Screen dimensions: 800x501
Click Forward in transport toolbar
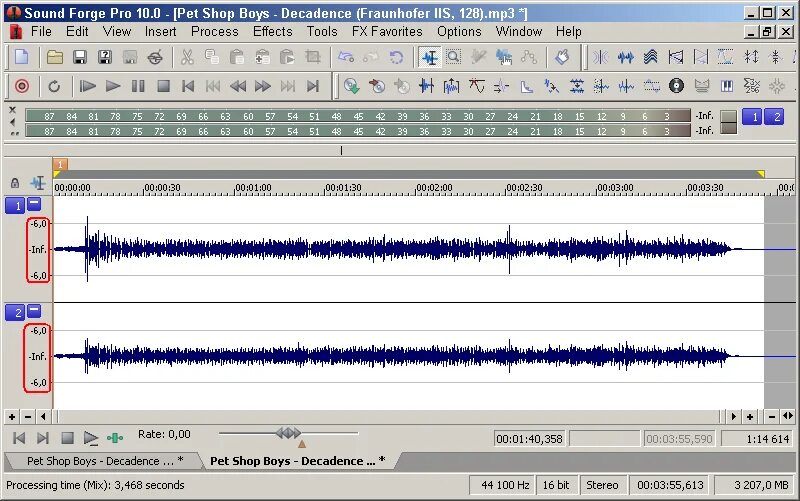(263, 86)
